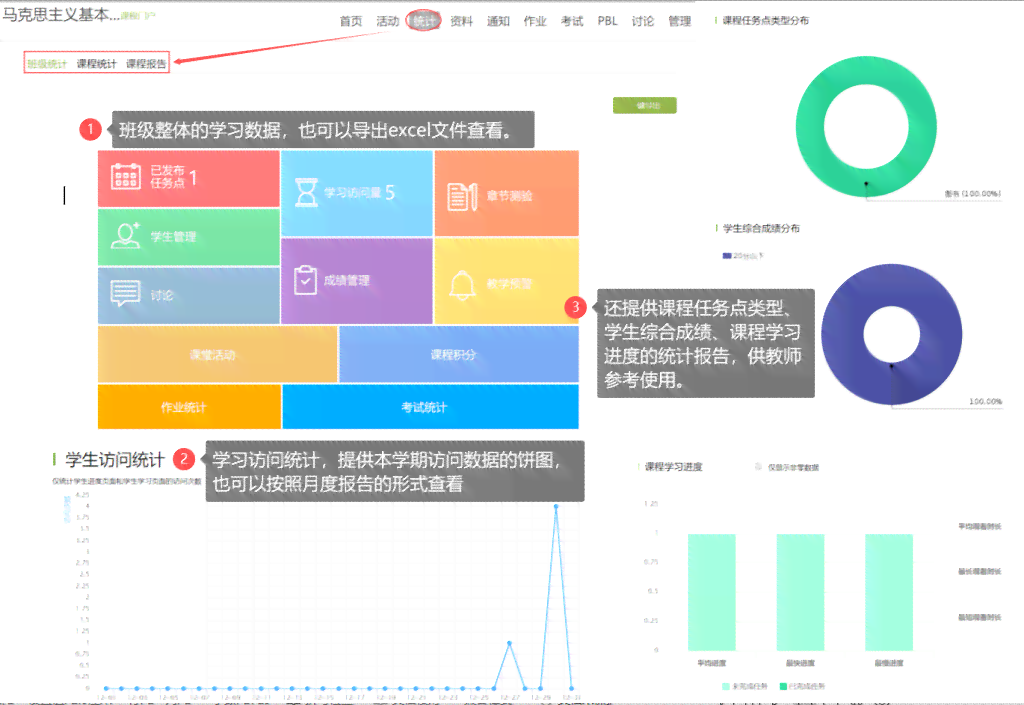Open 管理 in the top navigation
The height and width of the screenshot is (705, 1024).
tap(679, 21)
